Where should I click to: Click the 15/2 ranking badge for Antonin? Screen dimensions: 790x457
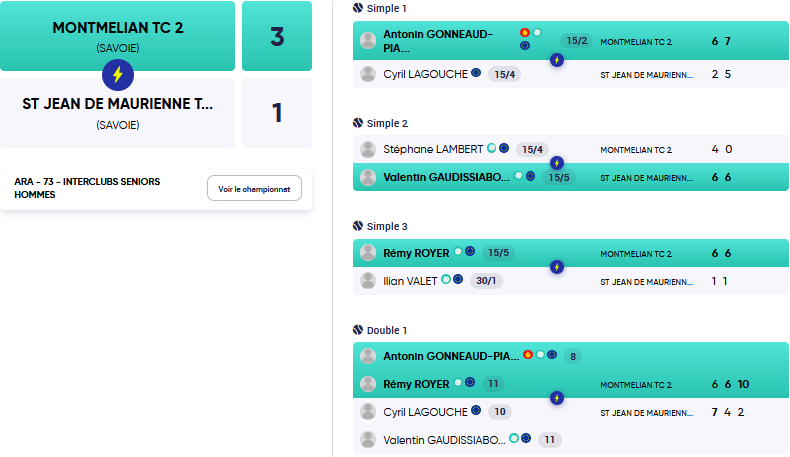576,41
